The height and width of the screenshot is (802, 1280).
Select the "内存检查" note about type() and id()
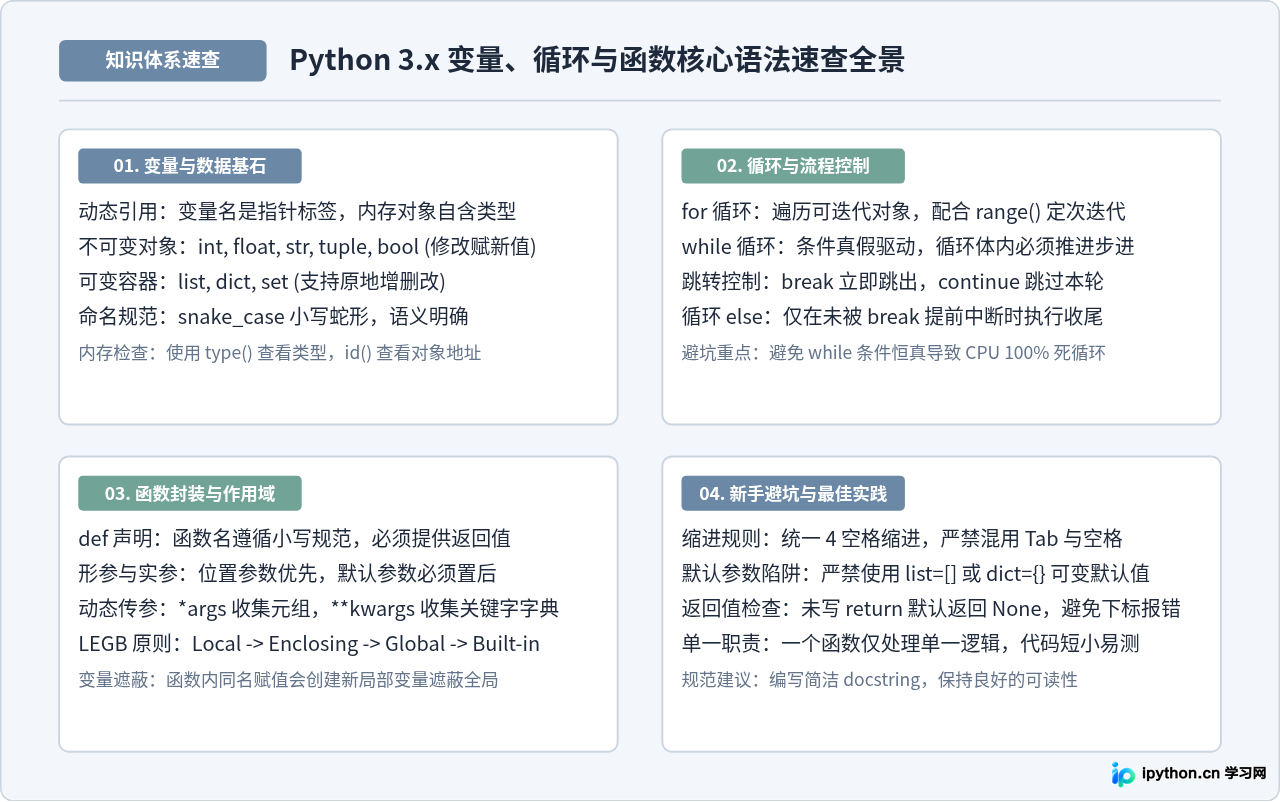[280, 353]
